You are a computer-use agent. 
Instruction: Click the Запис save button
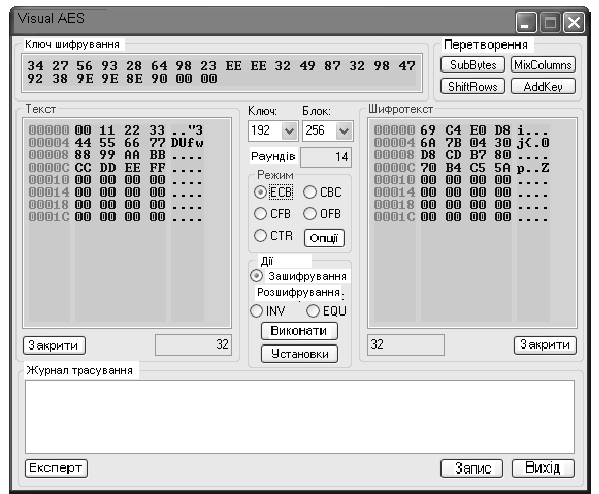471,468
